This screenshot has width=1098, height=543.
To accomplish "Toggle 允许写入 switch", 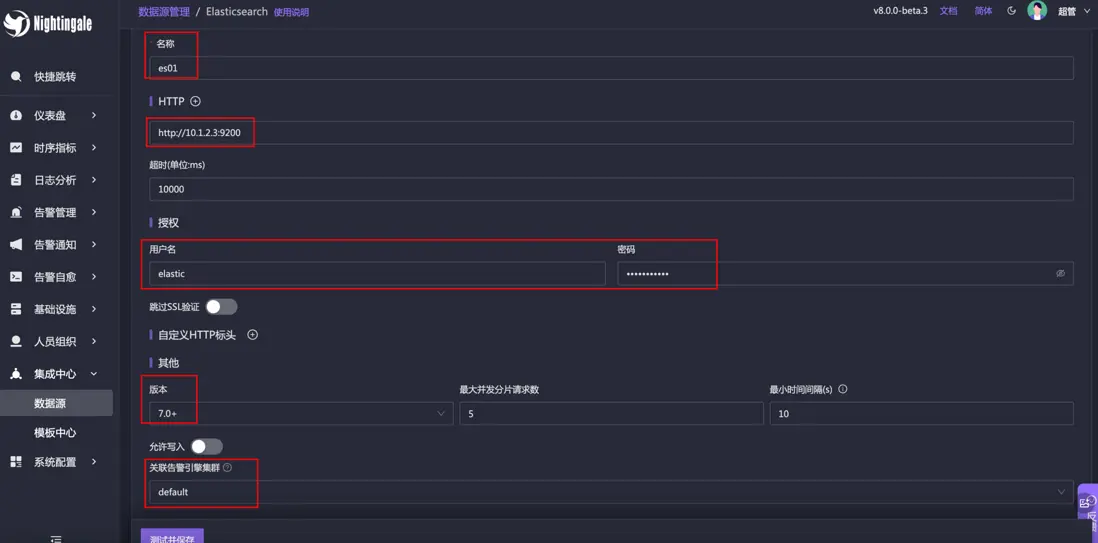I will point(207,446).
